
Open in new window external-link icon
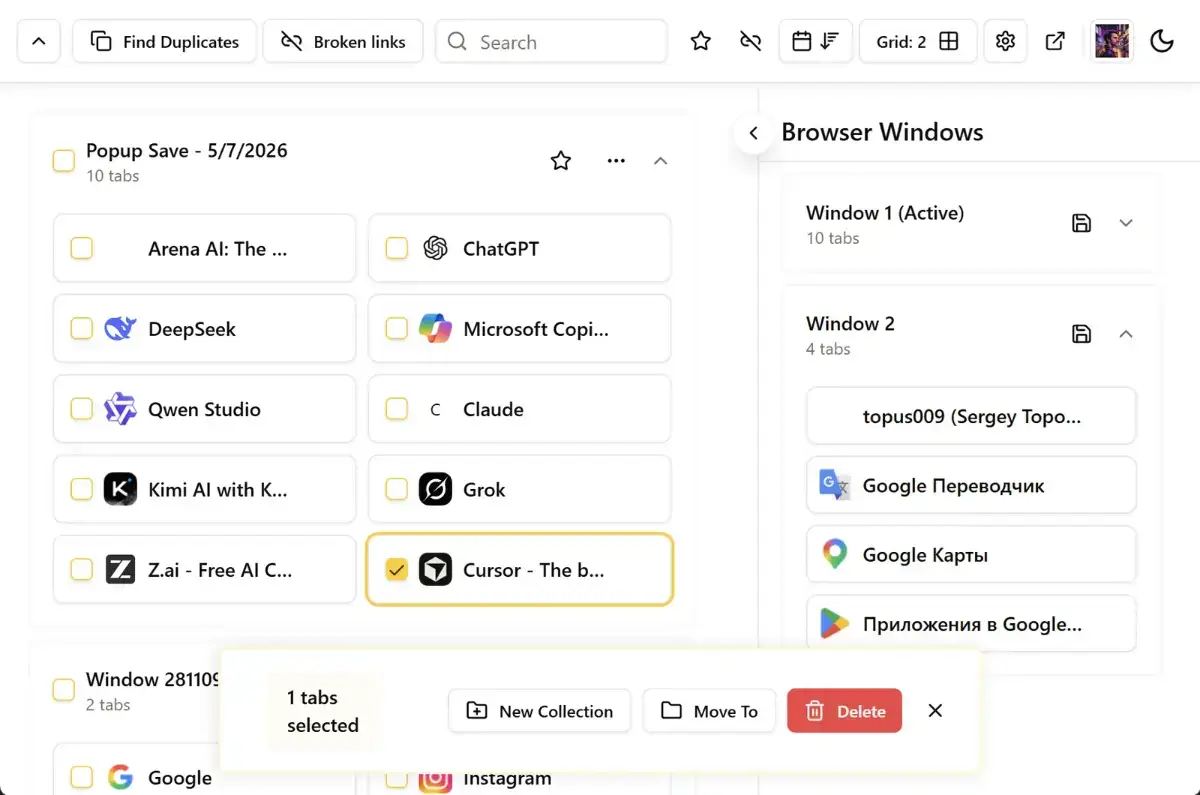tap(1055, 42)
